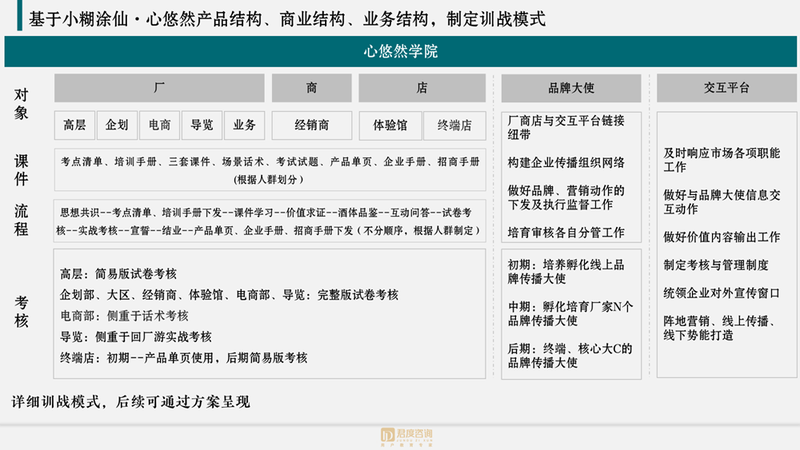
Task: Click the text 阵地营销、线上传播、线下势能打造
Action: click(720, 328)
